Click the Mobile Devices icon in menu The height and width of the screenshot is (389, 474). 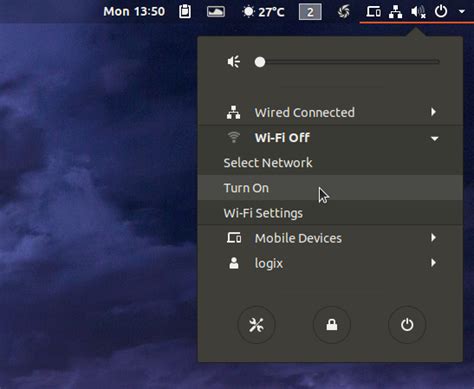234,238
